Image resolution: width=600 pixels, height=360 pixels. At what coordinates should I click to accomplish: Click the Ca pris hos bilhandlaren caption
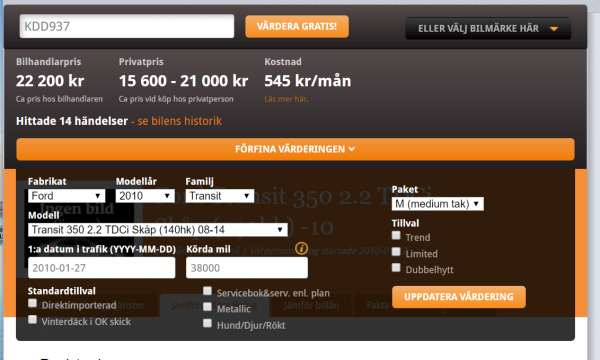[x=59, y=99]
